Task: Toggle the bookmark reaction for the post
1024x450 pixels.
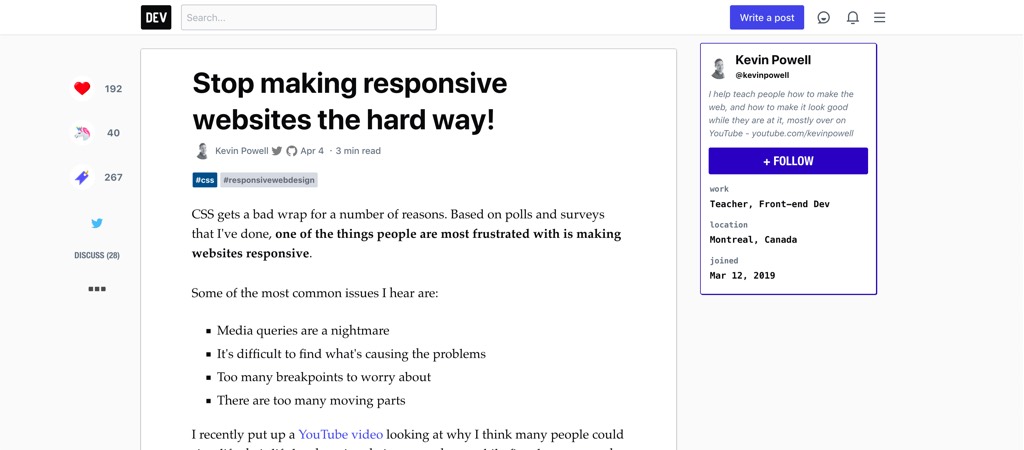Action: (82, 177)
